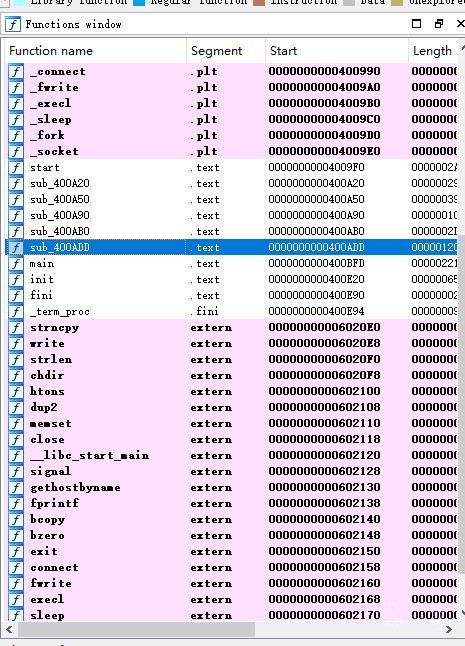Click function icon beside _fork
Image resolution: width=465 pixels, height=646 pixels.
click(16, 136)
